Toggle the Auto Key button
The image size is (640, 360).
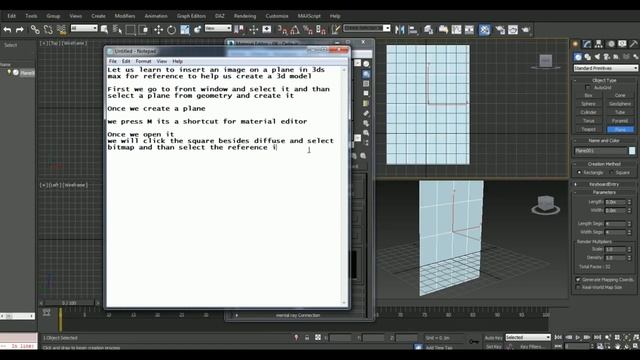point(493,338)
